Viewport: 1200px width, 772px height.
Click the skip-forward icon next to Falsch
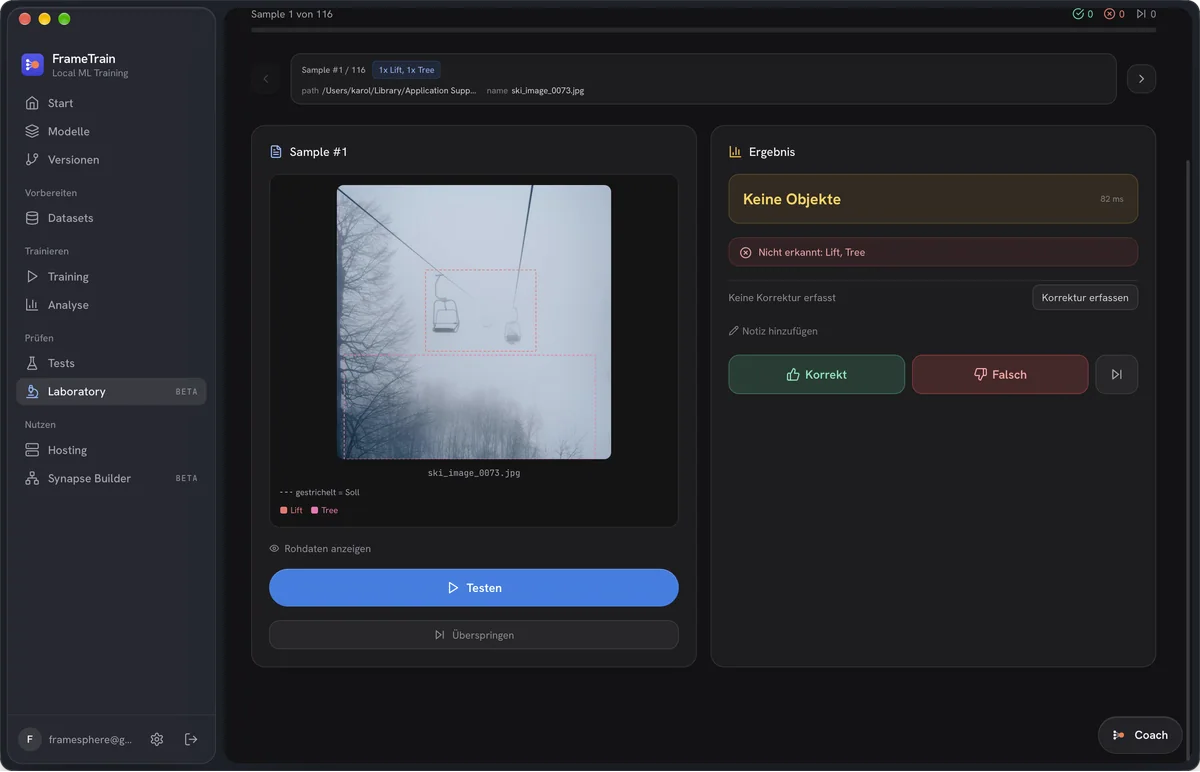[1116, 374]
